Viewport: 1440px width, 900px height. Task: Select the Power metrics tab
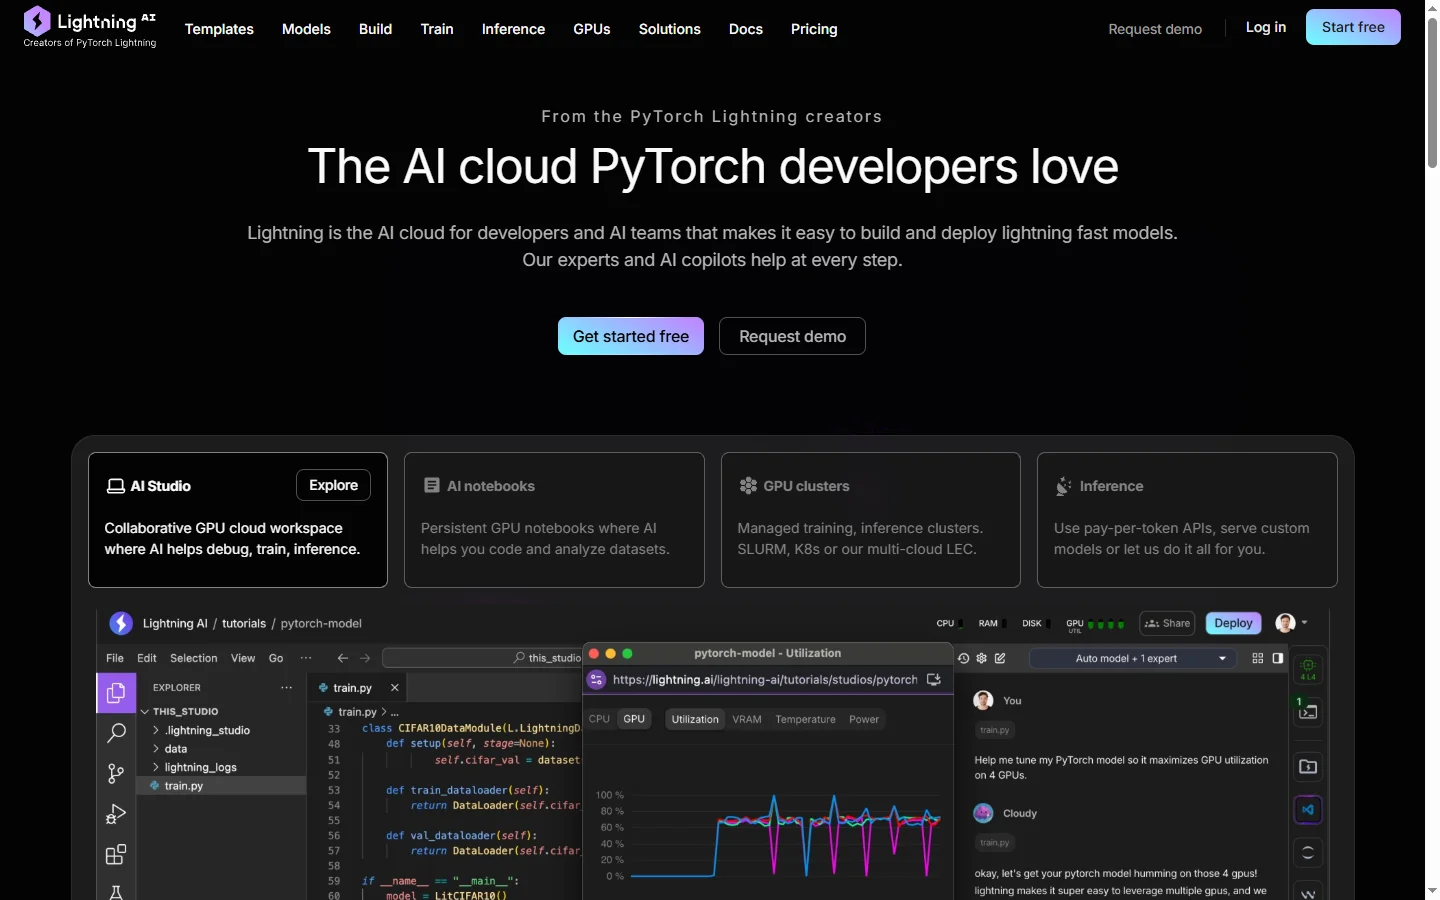click(x=864, y=719)
